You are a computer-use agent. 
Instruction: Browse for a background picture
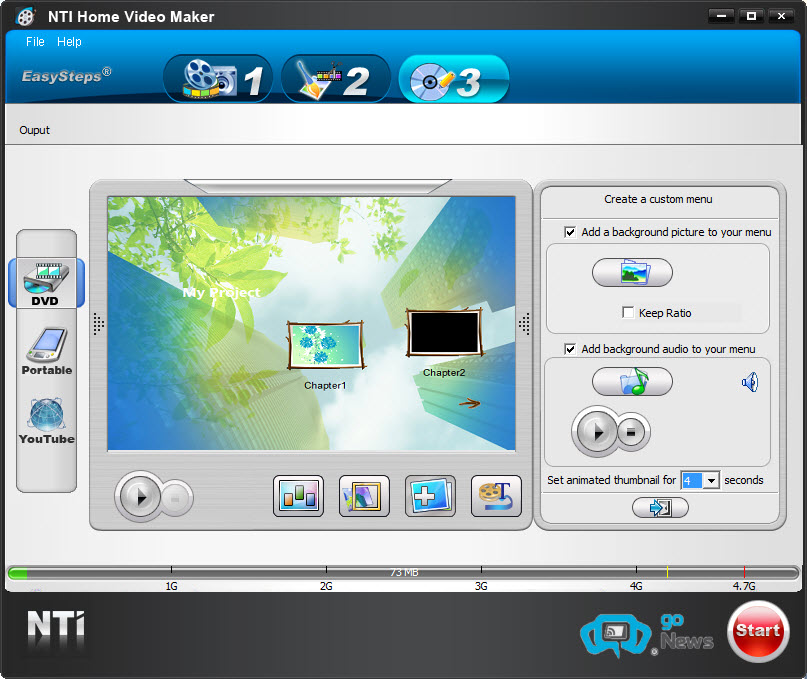tap(632, 272)
